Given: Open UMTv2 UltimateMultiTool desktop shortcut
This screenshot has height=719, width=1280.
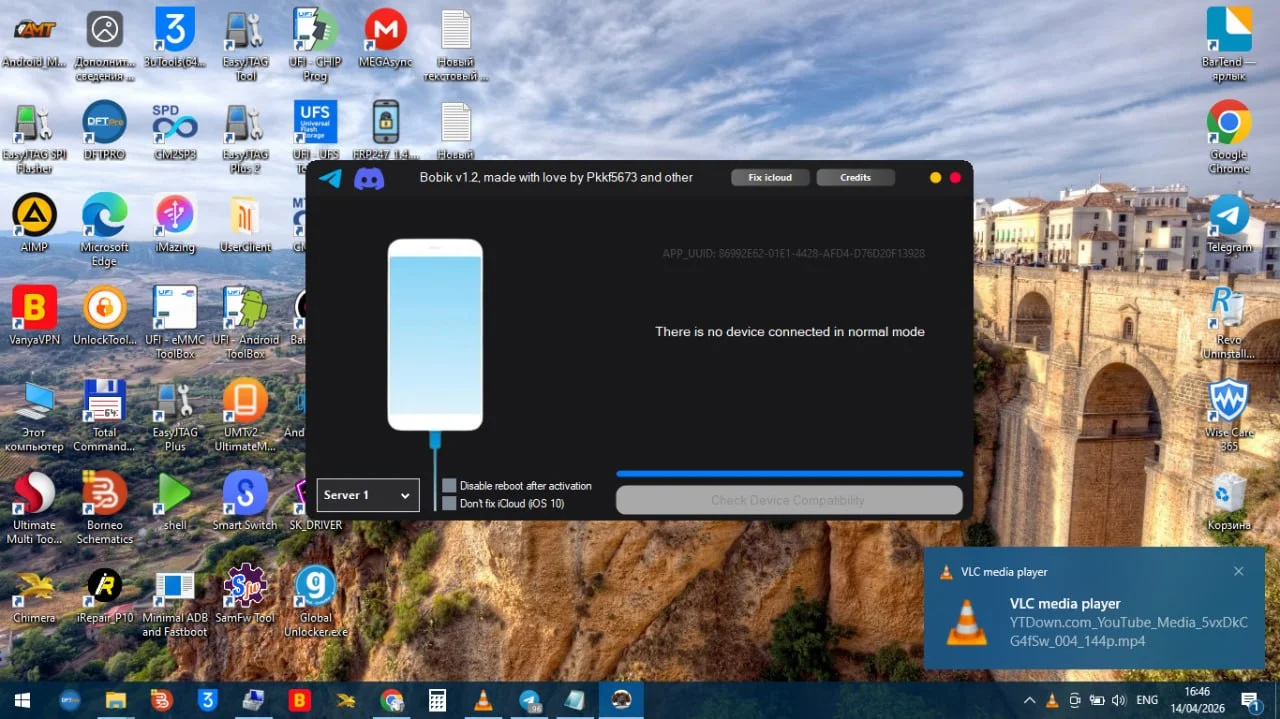Looking at the screenshot, I should 245,415.
